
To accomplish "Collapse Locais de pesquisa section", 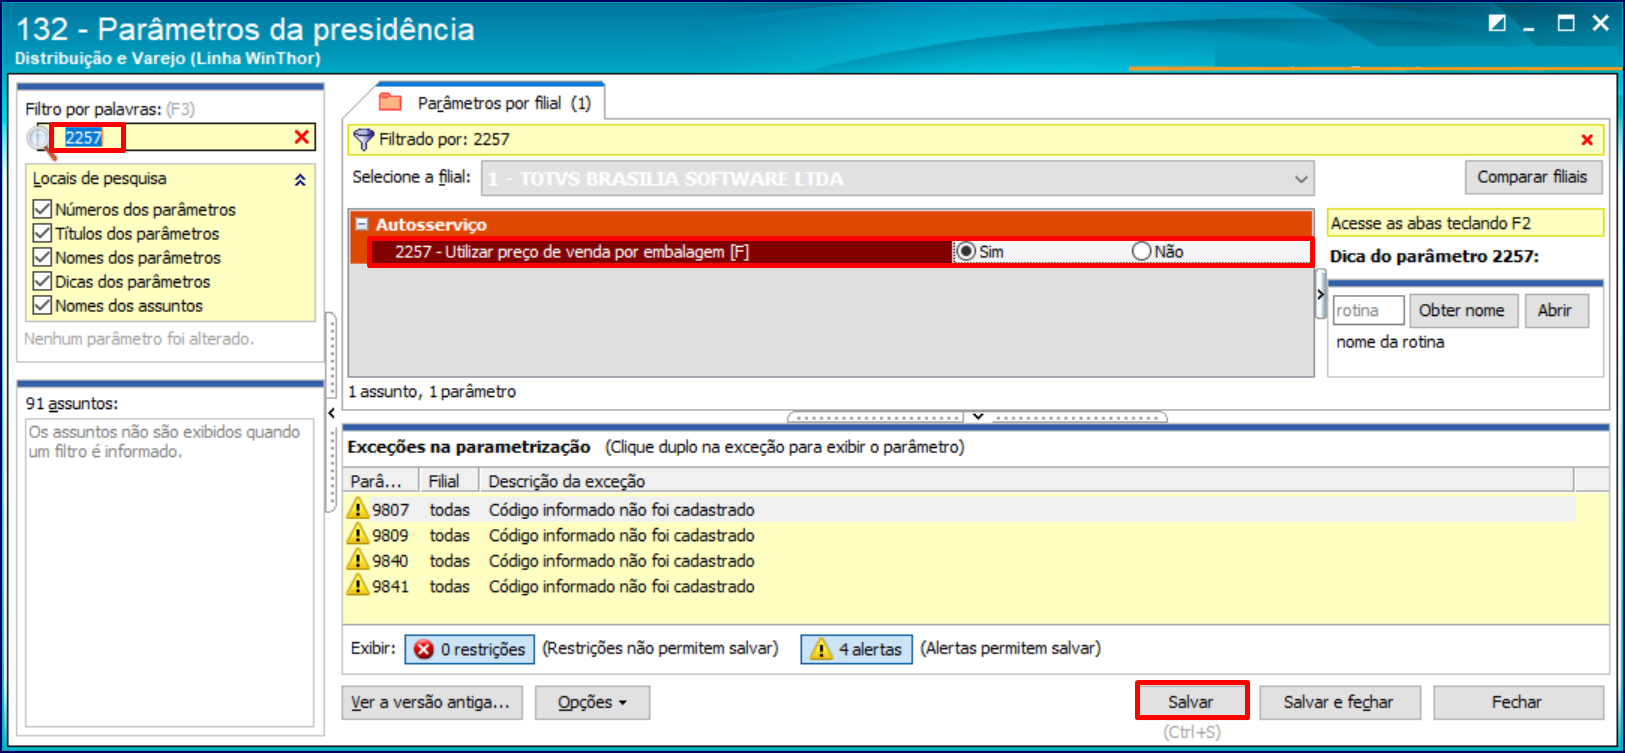I will 300,180.
